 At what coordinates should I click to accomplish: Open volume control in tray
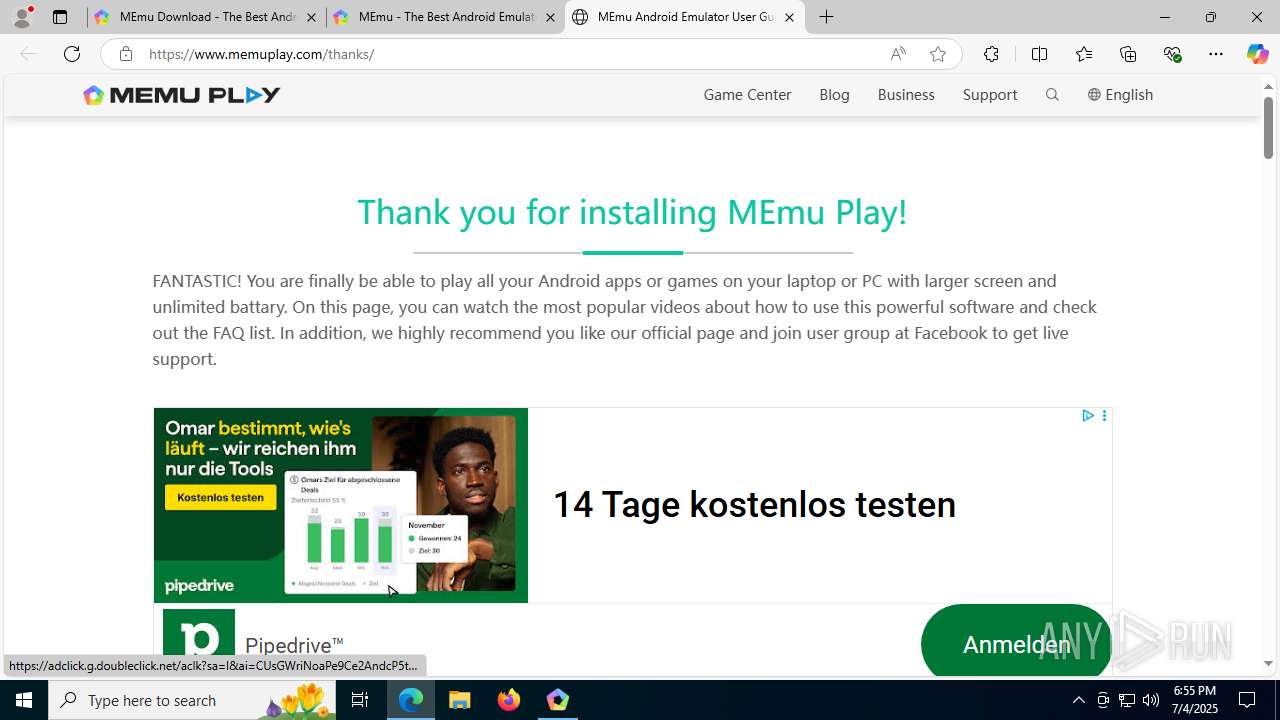coord(1151,700)
